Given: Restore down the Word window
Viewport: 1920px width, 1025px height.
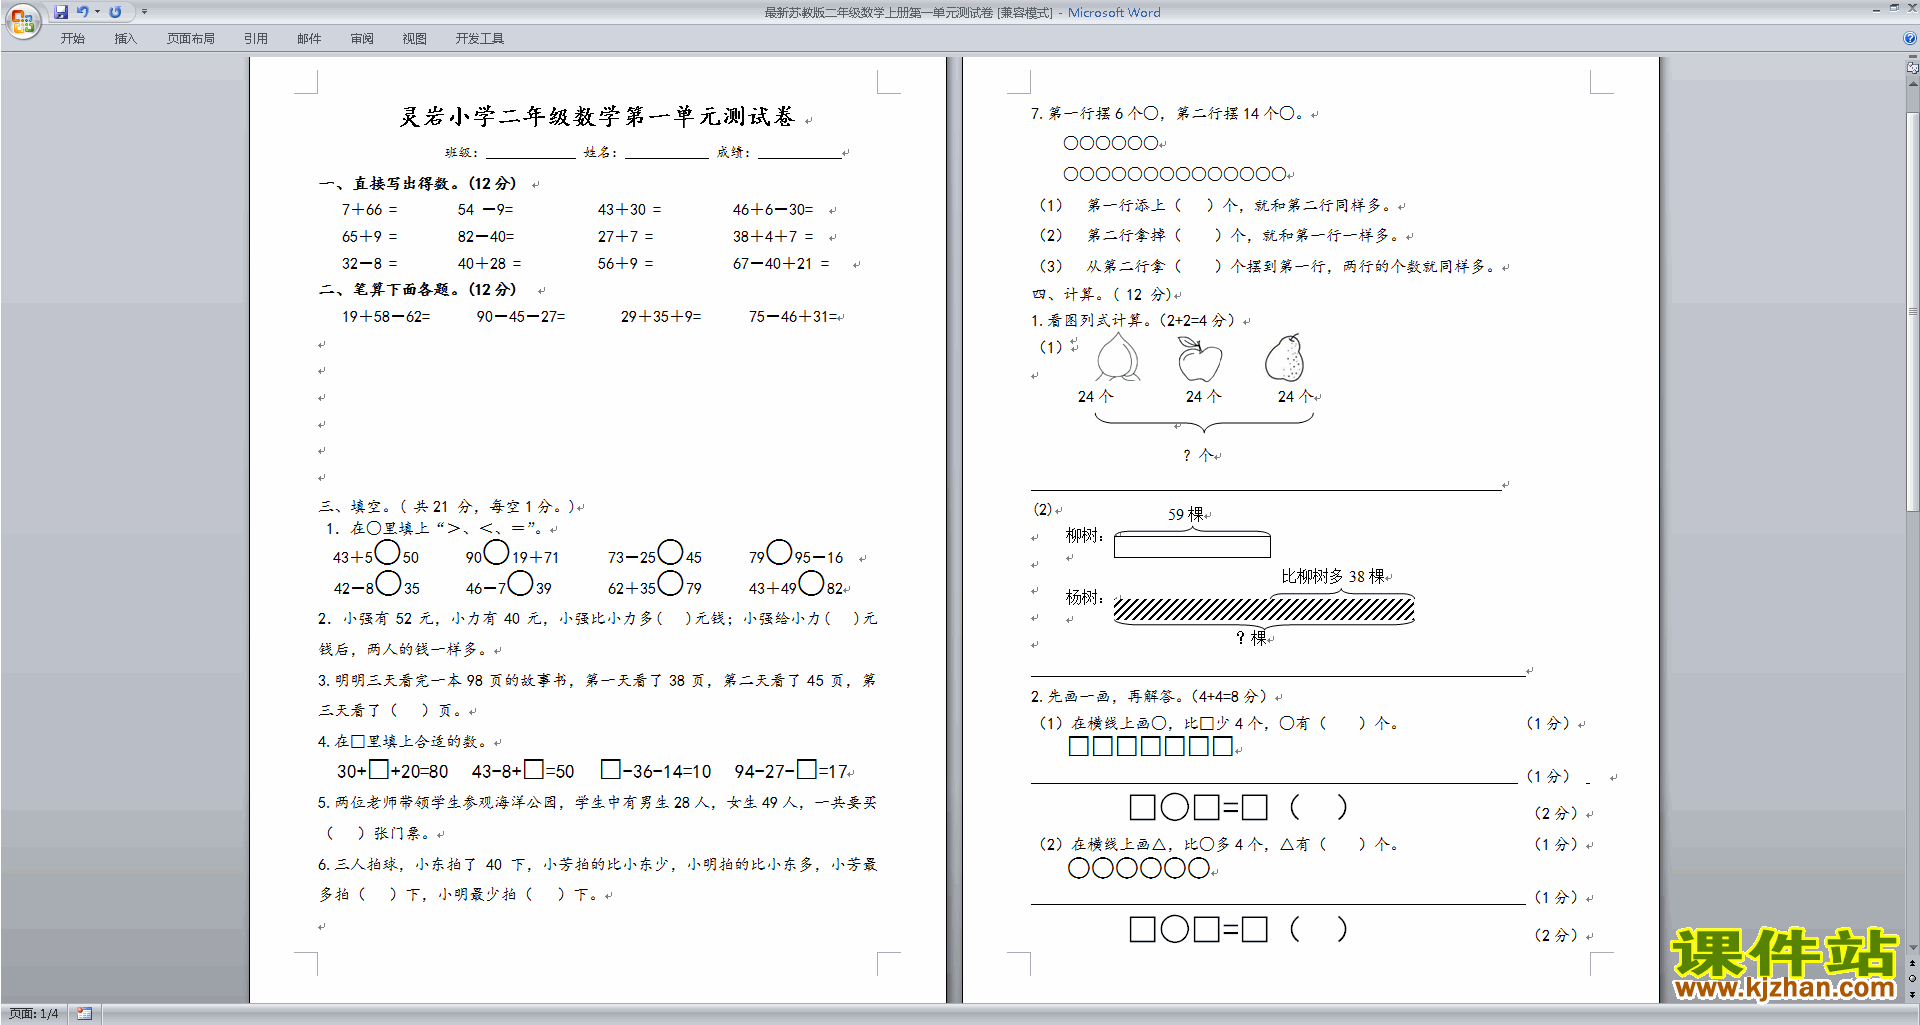Looking at the screenshot, I should [x=1894, y=8].
